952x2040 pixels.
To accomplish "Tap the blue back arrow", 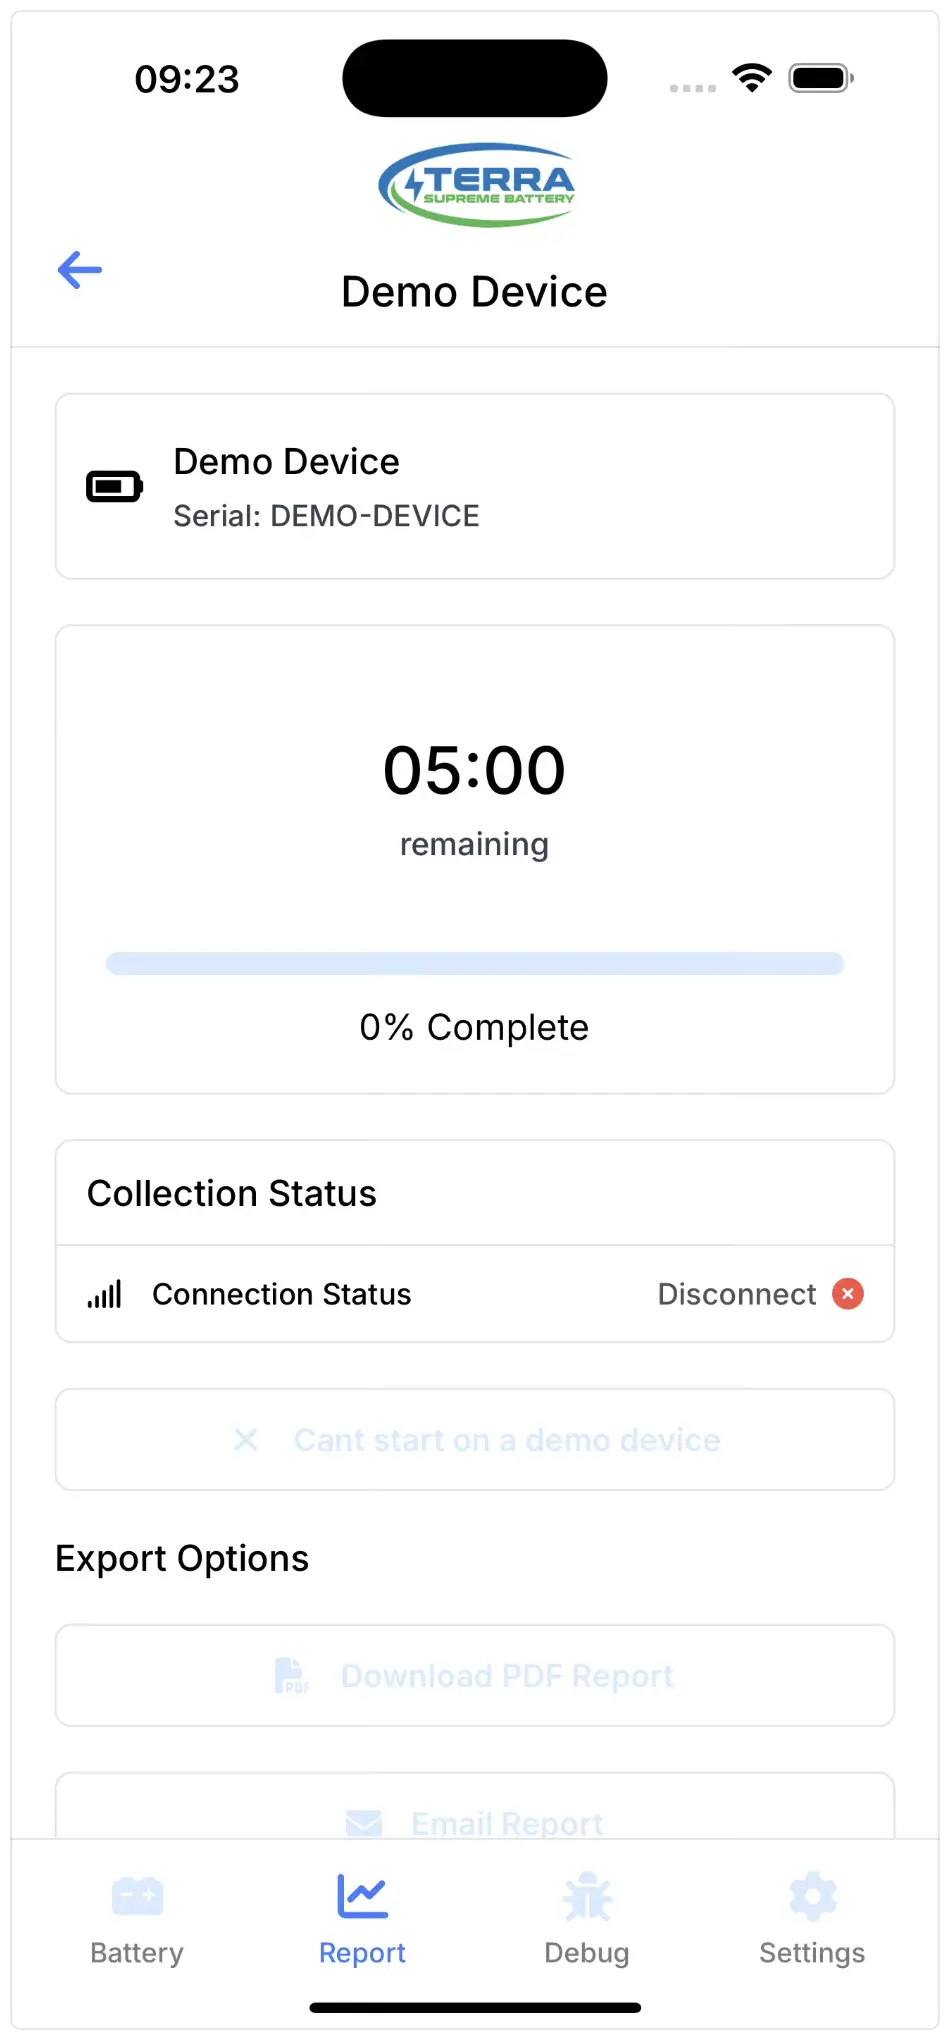I will [x=80, y=270].
